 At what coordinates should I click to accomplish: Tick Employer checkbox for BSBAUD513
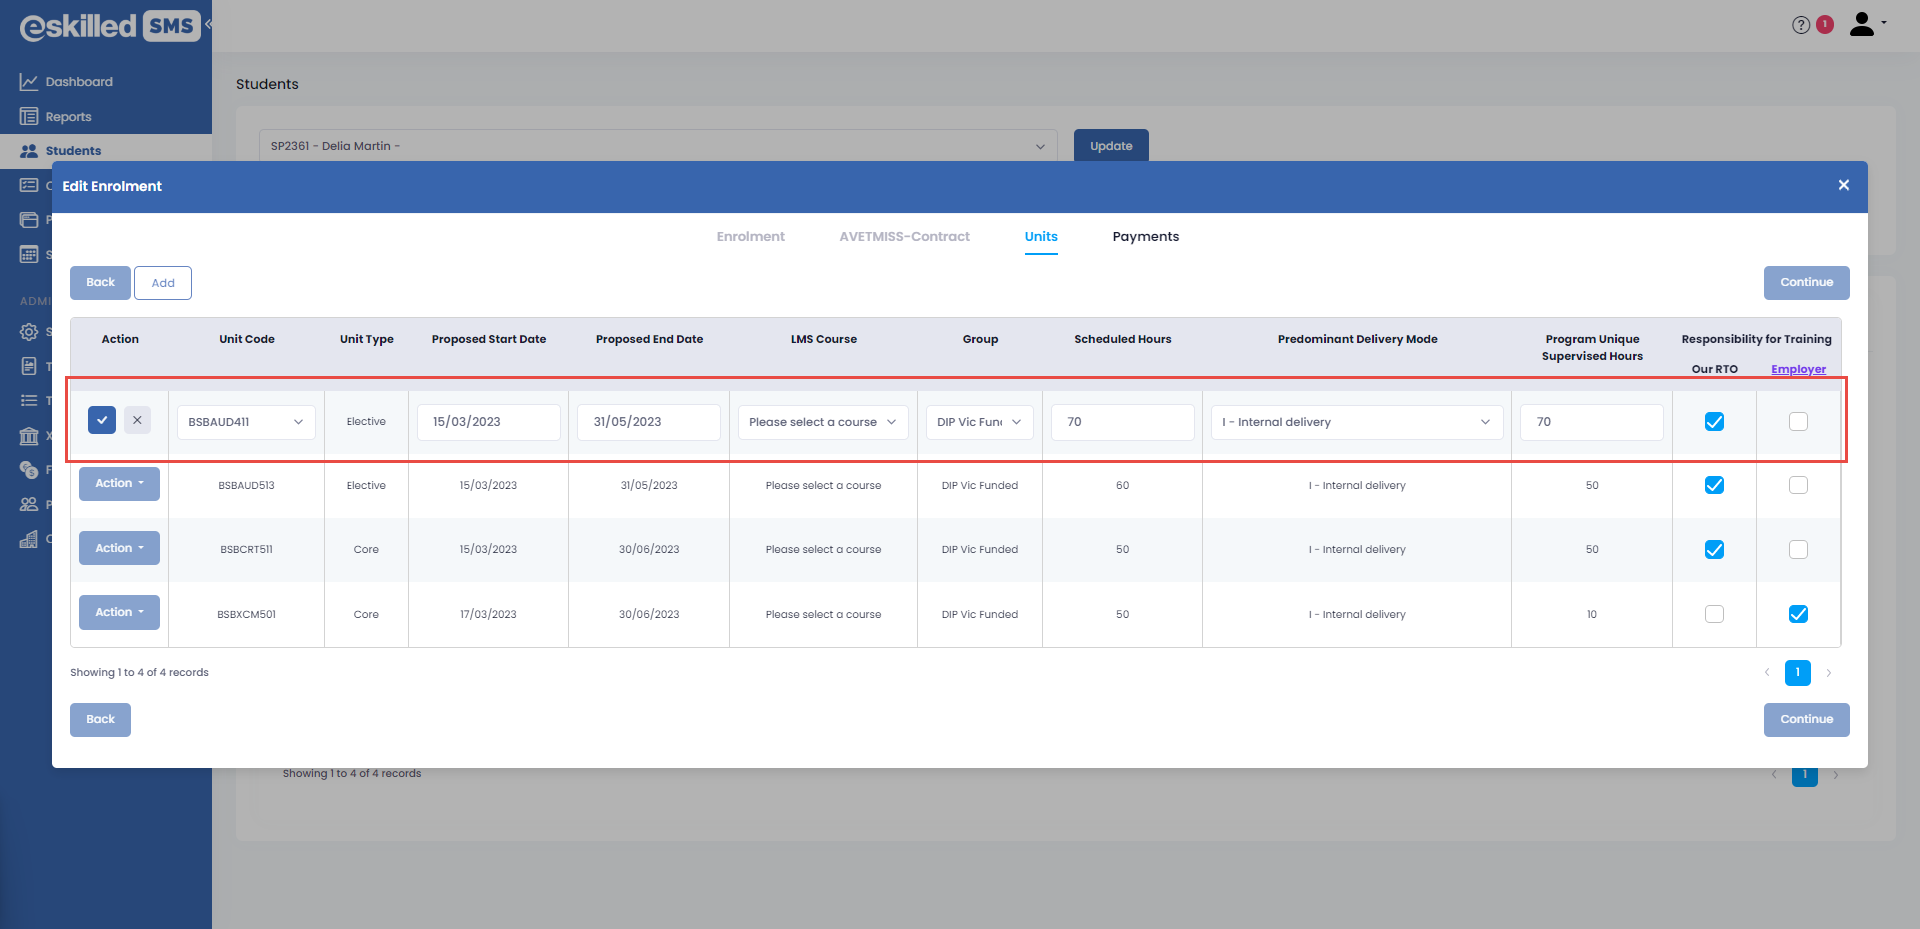(1798, 486)
